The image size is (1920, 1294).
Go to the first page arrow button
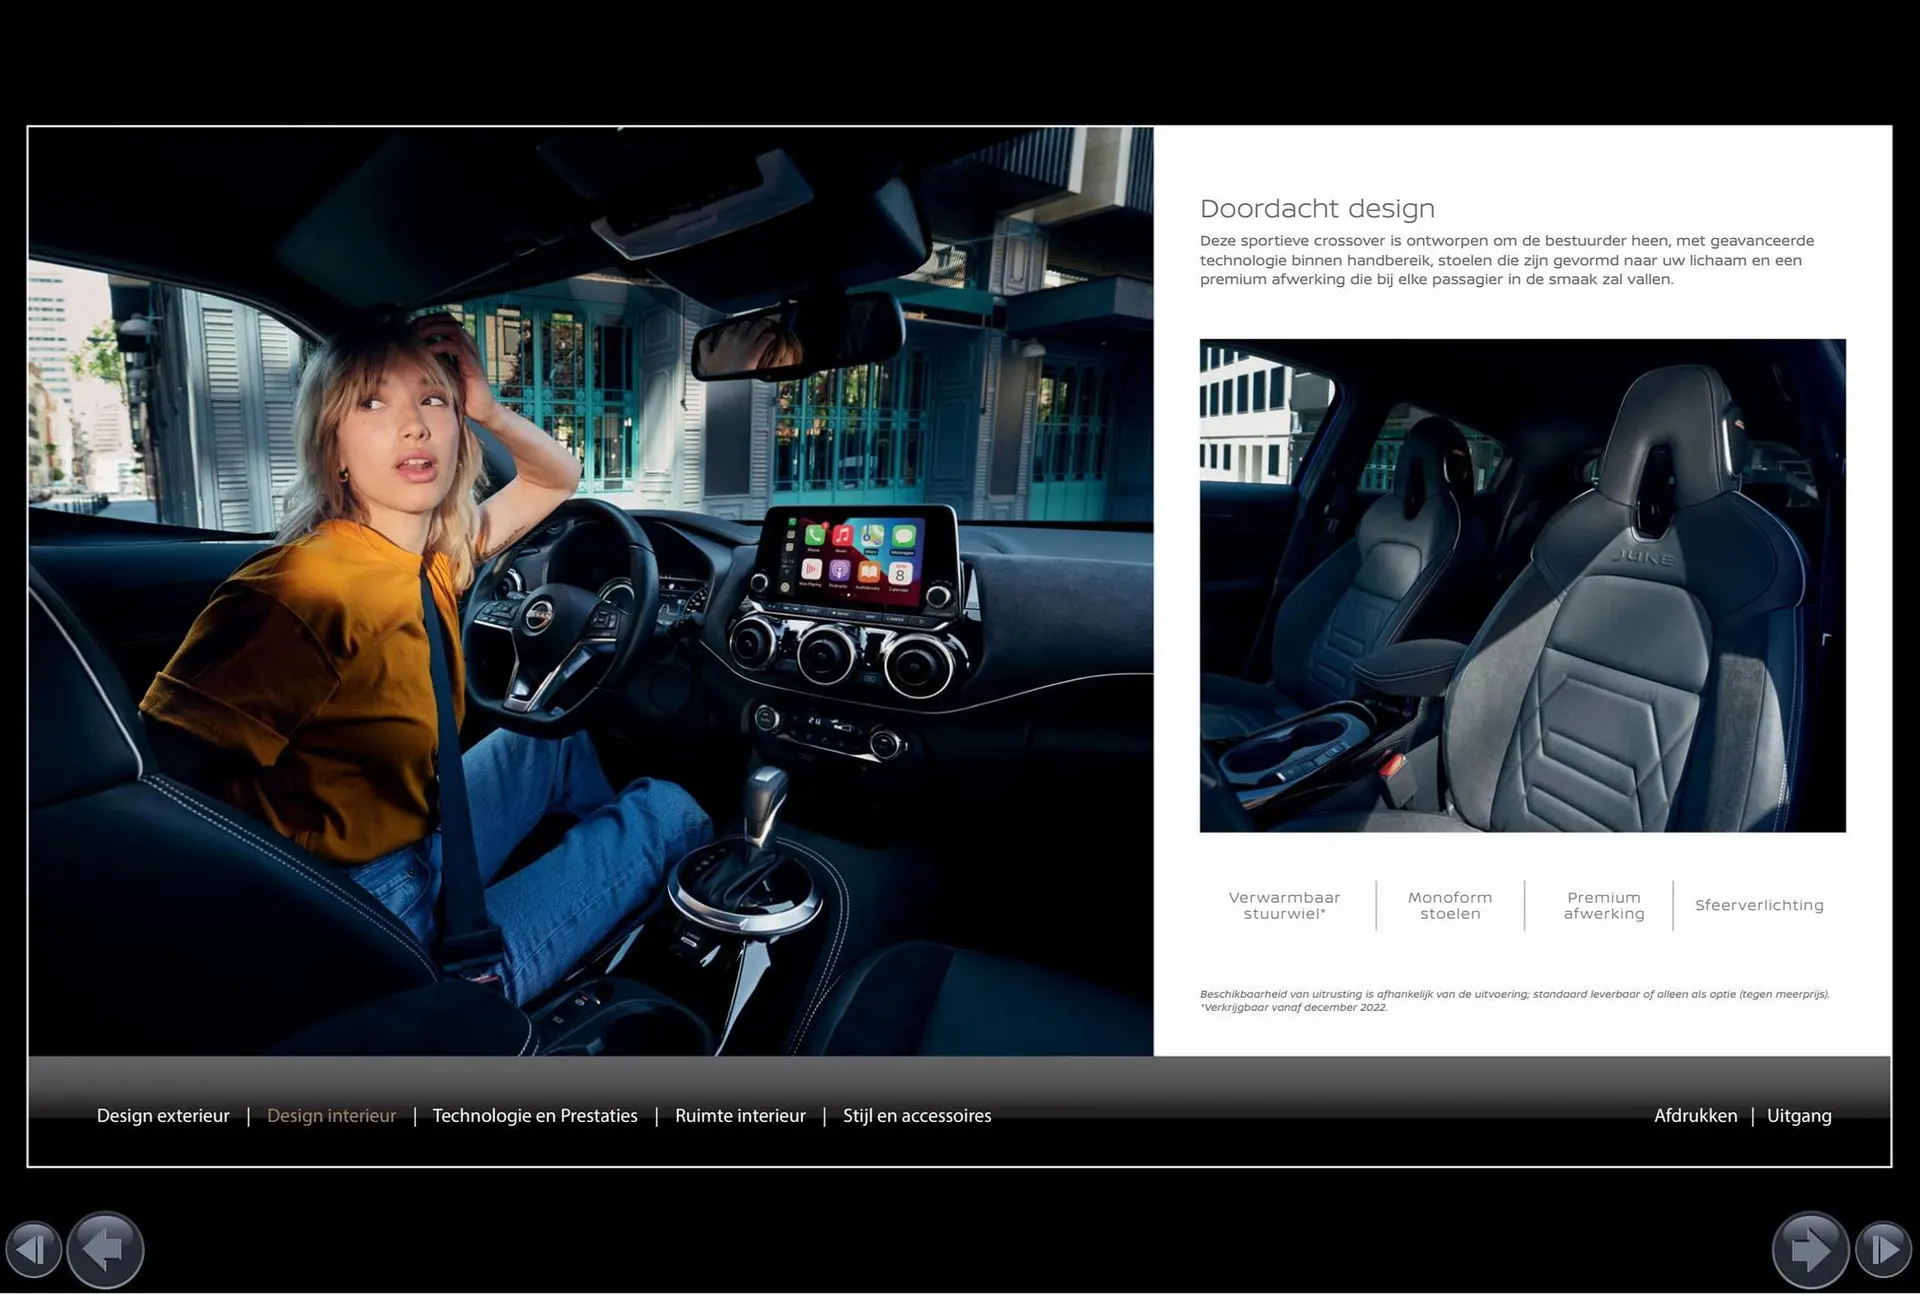point(33,1249)
